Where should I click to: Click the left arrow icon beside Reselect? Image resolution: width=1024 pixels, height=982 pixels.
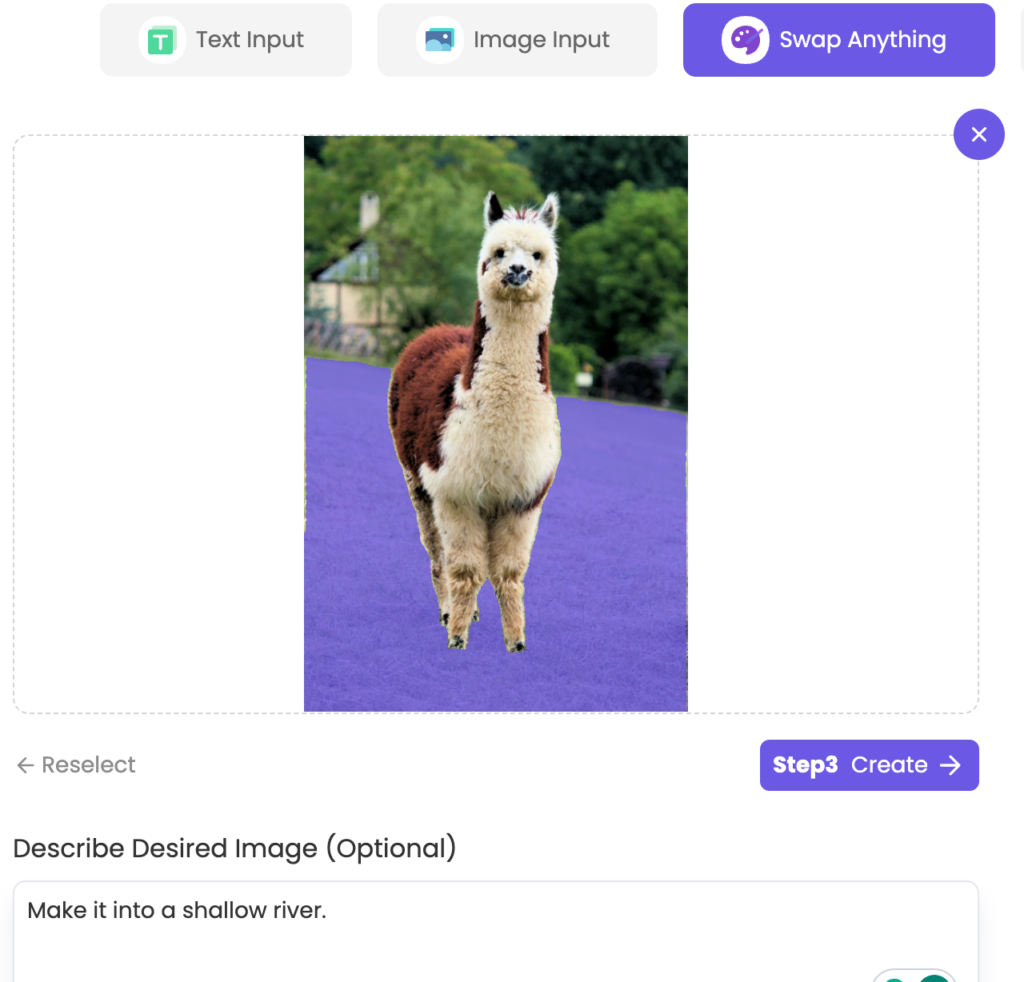(x=25, y=765)
